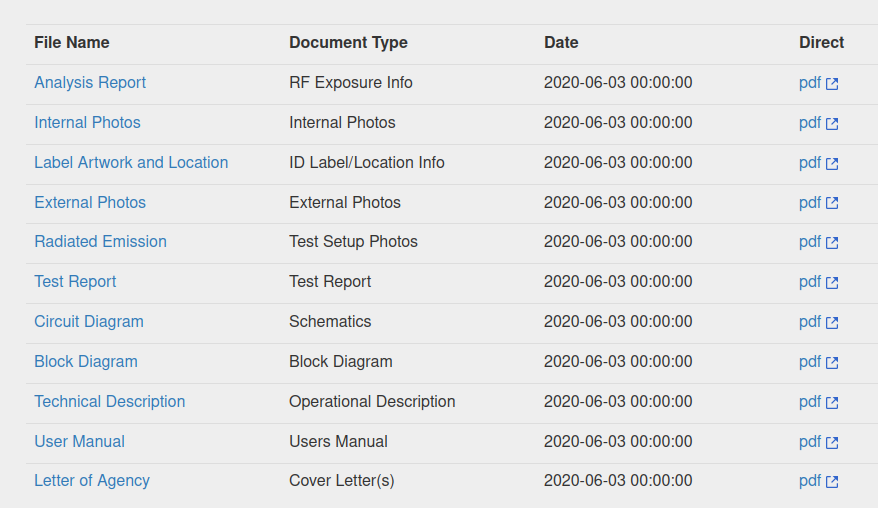878x508 pixels.
Task: Select the Radiated Emission link
Action: pyautogui.click(x=100, y=241)
